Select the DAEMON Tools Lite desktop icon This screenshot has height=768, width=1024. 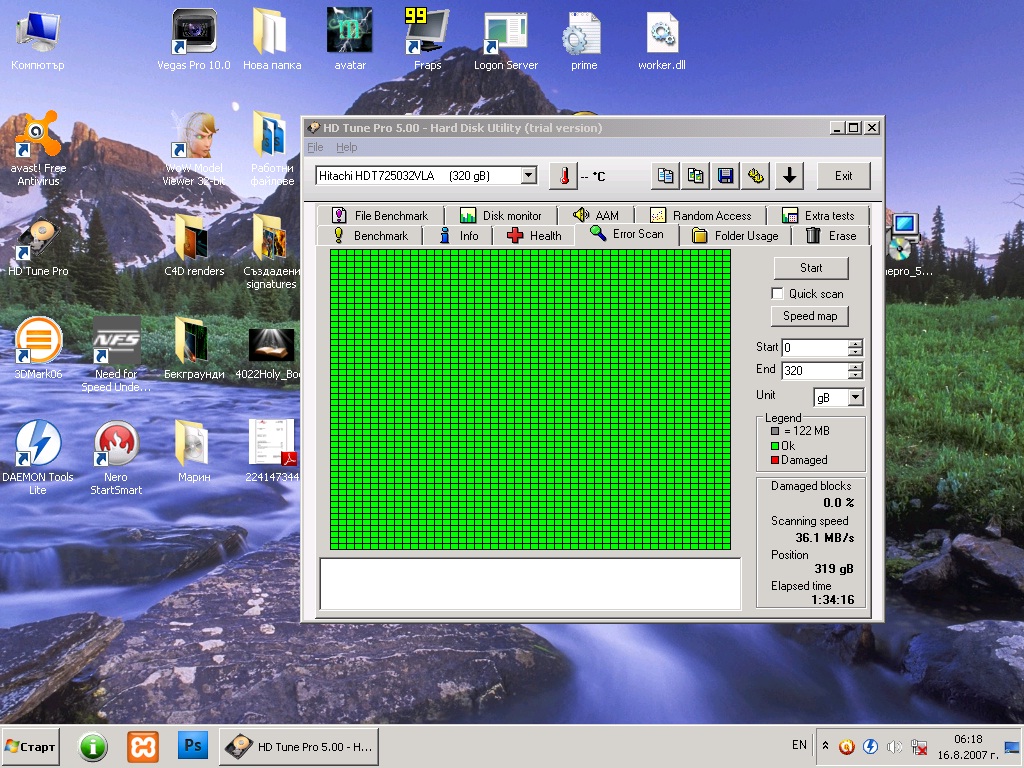[38, 457]
